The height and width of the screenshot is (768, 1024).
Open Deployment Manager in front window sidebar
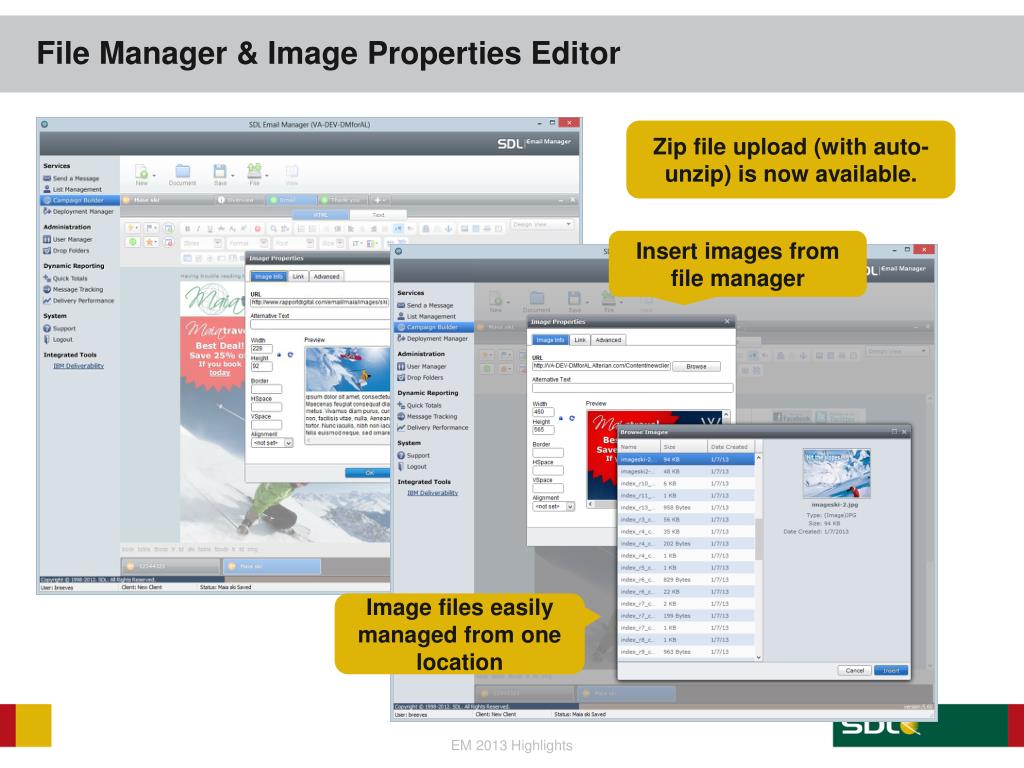coord(432,339)
